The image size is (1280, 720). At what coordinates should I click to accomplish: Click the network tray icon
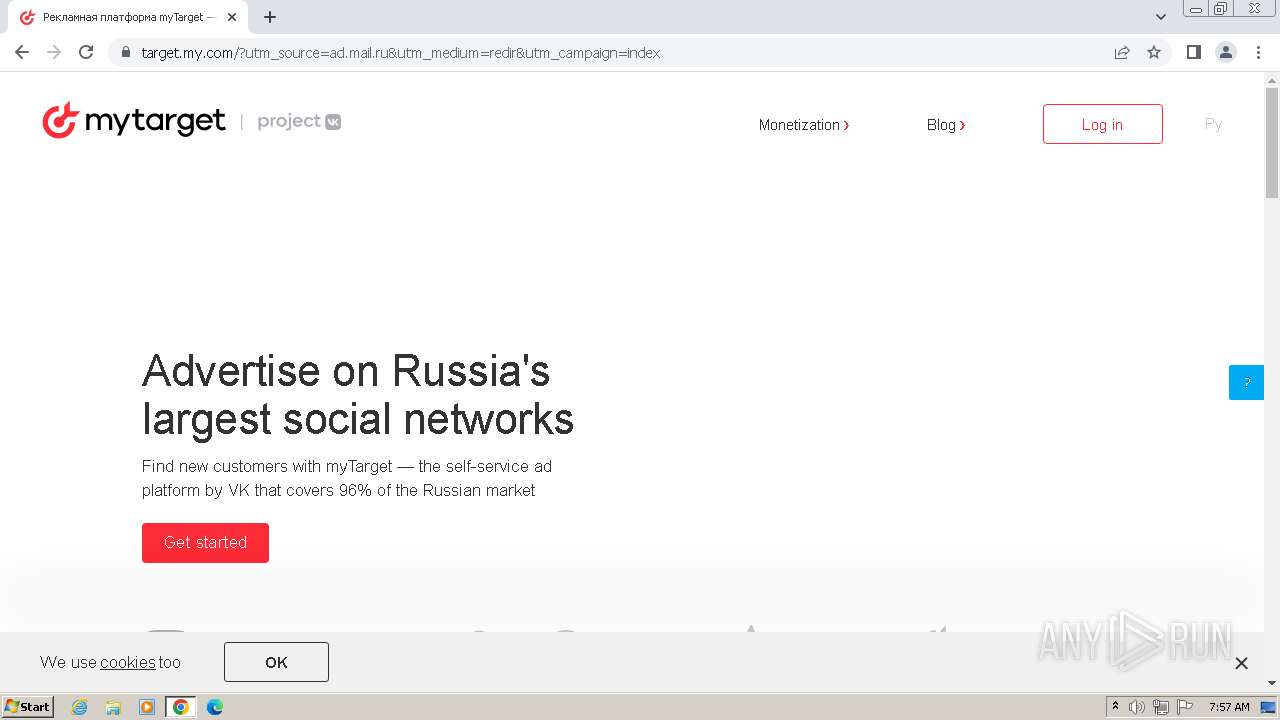click(x=1161, y=707)
